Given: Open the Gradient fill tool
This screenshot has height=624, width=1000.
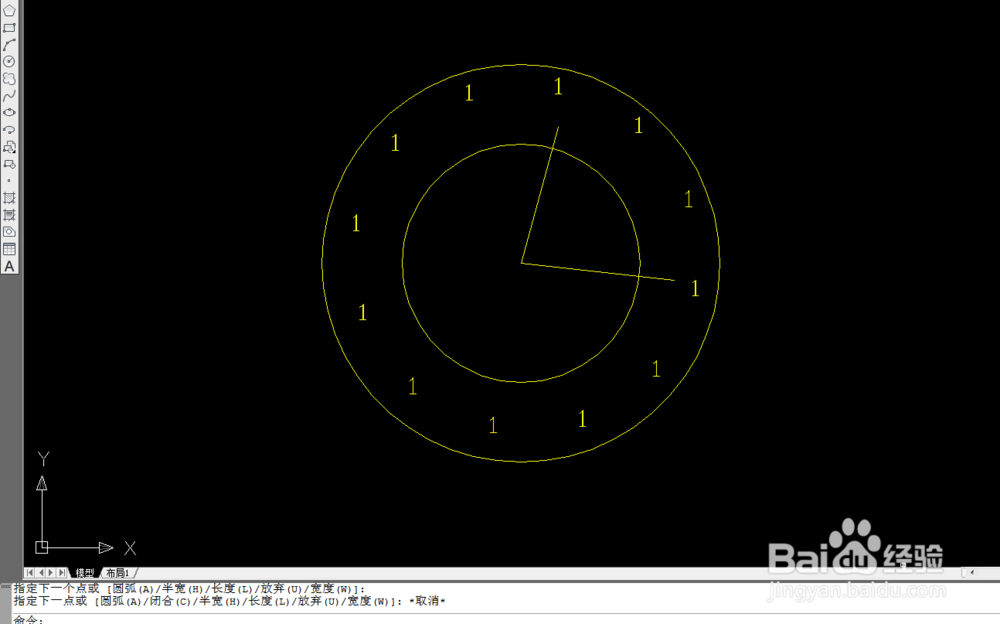Looking at the screenshot, I should click(9, 215).
